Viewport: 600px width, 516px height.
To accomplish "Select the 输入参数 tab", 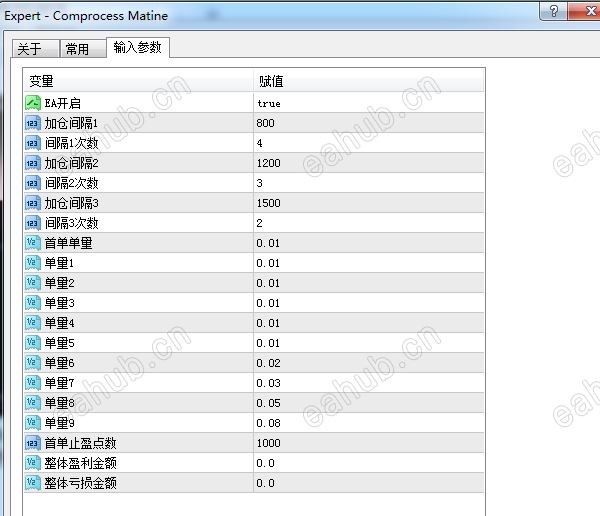I will coord(138,47).
